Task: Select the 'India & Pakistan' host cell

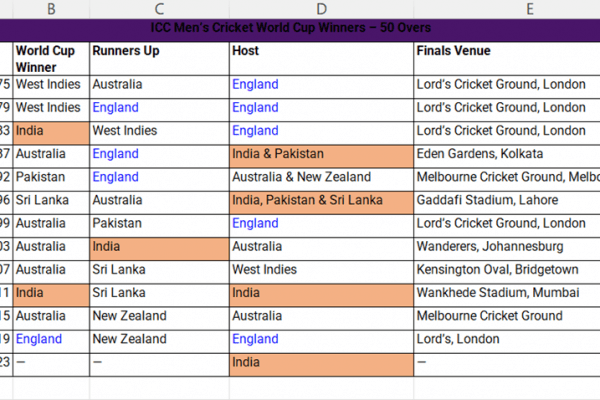Action: pyautogui.click(x=321, y=157)
